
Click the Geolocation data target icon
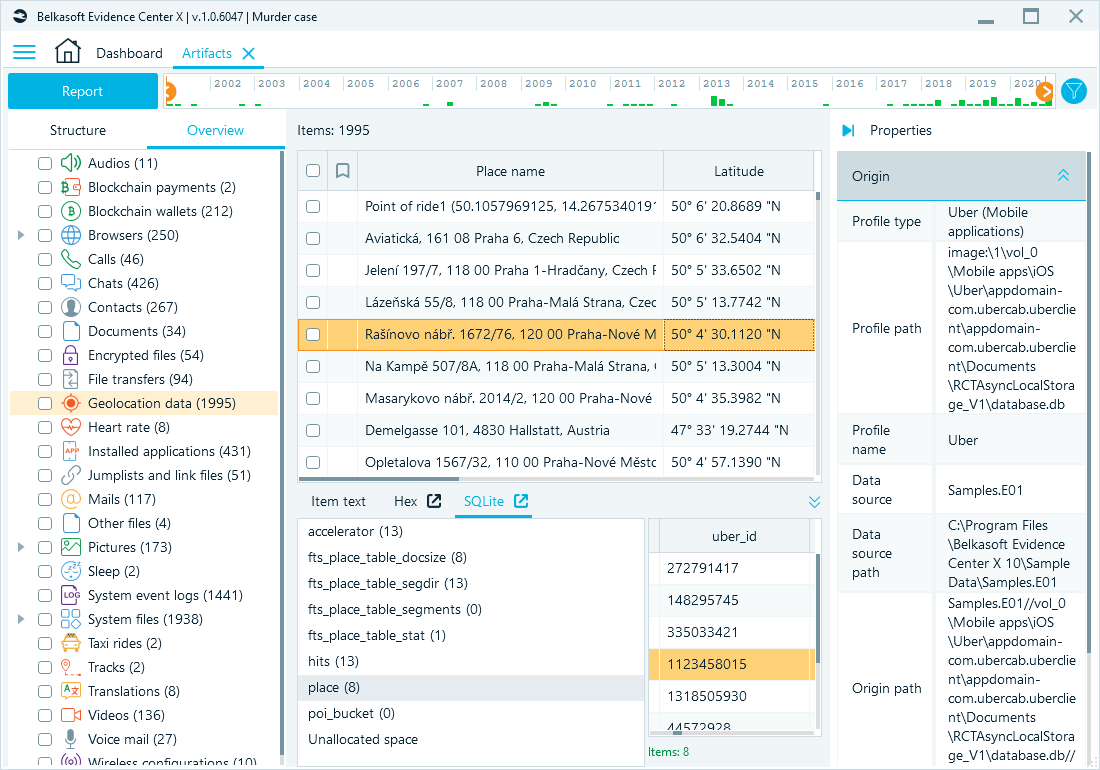tap(71, 403)
